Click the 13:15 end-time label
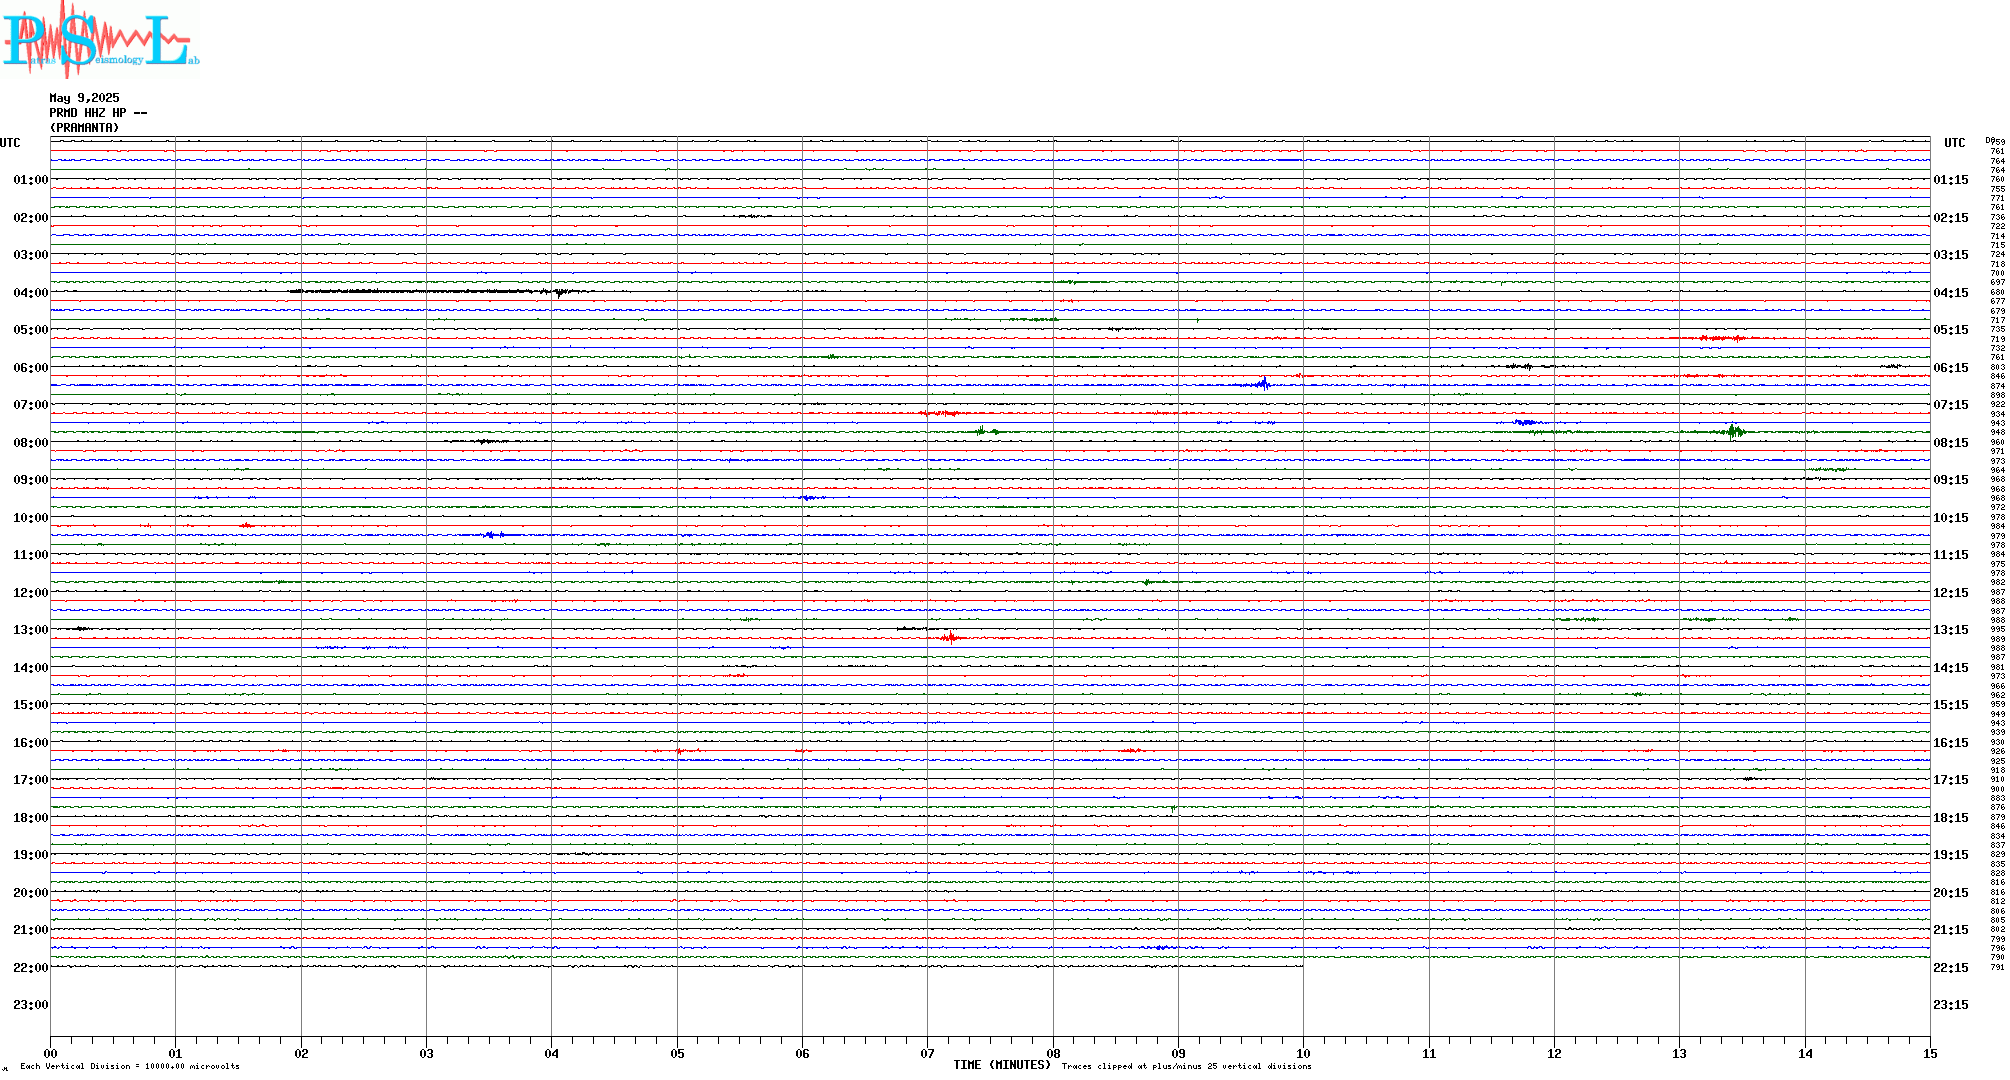The height and width of the screenshot is (1080, 2010). point(1951,630)
